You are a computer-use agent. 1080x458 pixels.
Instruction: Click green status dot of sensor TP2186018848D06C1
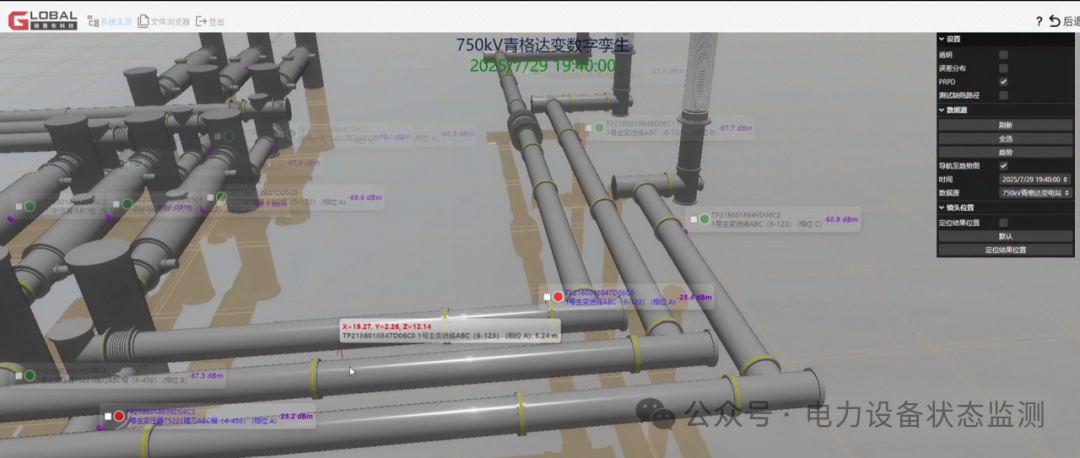coord(599,127)
